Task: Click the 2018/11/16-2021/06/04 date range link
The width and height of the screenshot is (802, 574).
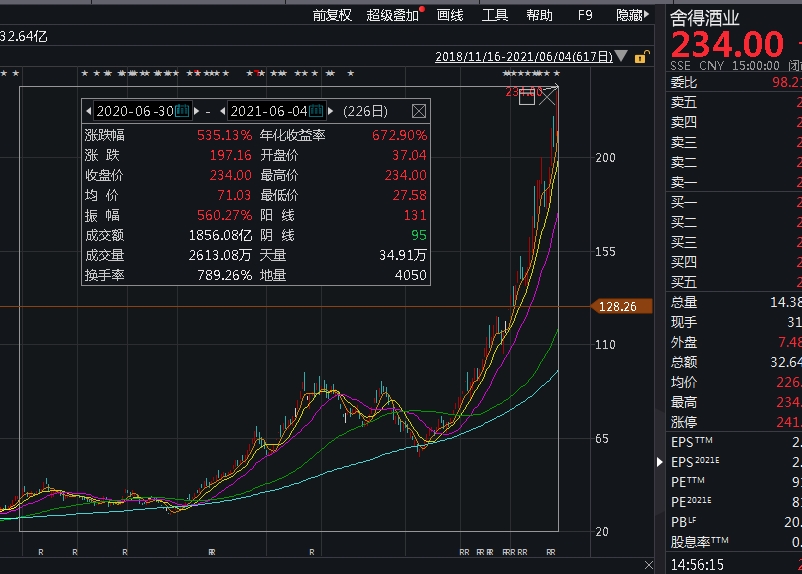Action: pos(523,57)
